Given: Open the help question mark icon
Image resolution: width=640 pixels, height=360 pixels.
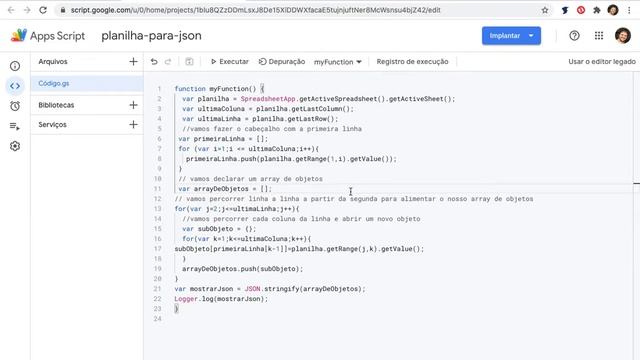Looking at the screenshot, I should pyautogui.click(x=574, y=36).
